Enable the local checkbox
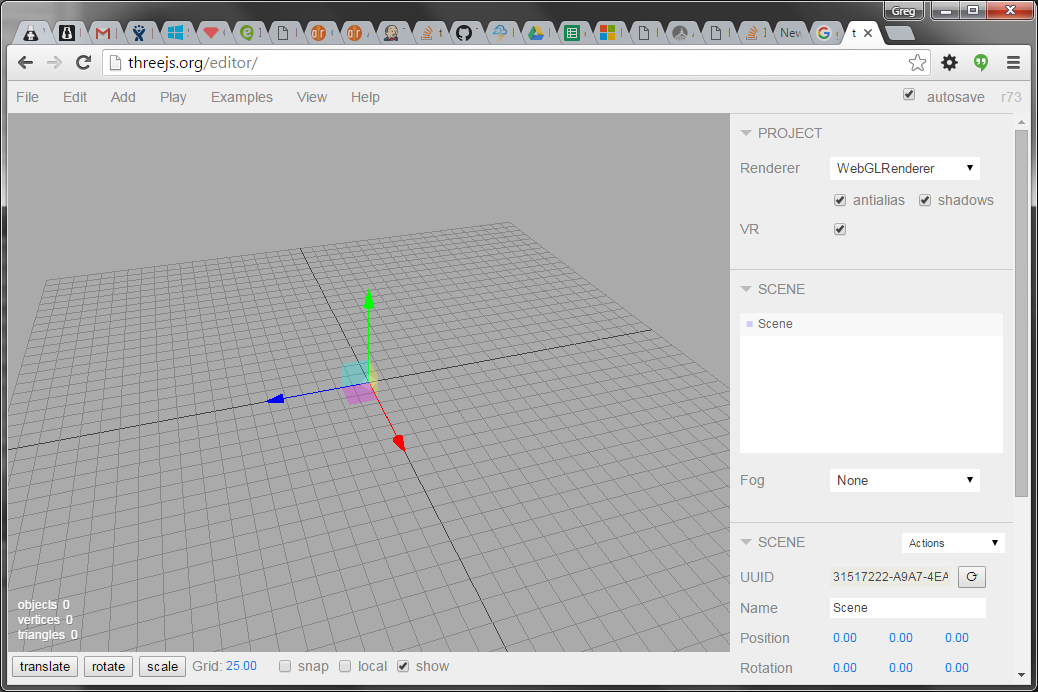The height and width of the screenshot is (692, 1038). pyautogui.click(x=345, y=666)
